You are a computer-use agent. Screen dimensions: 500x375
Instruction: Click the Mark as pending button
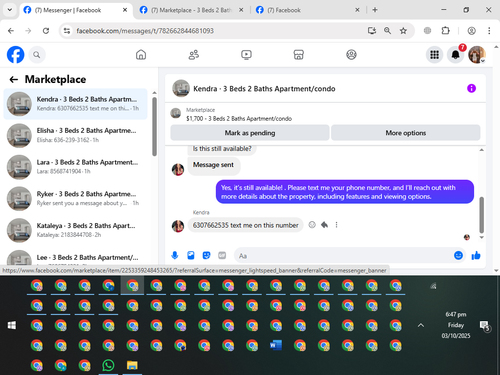point(250,133)
